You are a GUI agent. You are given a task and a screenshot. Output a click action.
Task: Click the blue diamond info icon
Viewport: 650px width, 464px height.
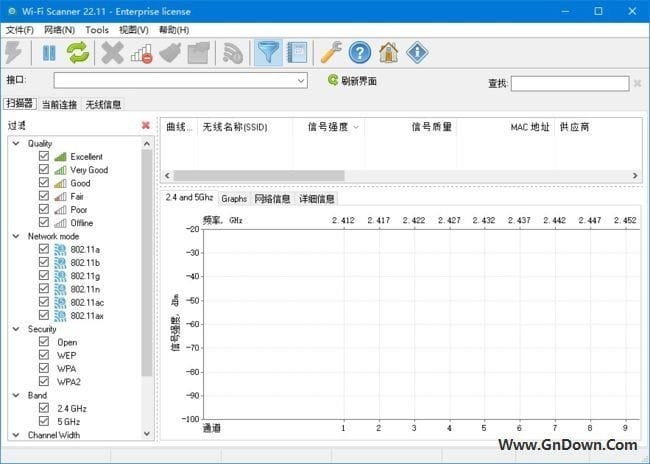pyautogui.click(x=417, y=53)
